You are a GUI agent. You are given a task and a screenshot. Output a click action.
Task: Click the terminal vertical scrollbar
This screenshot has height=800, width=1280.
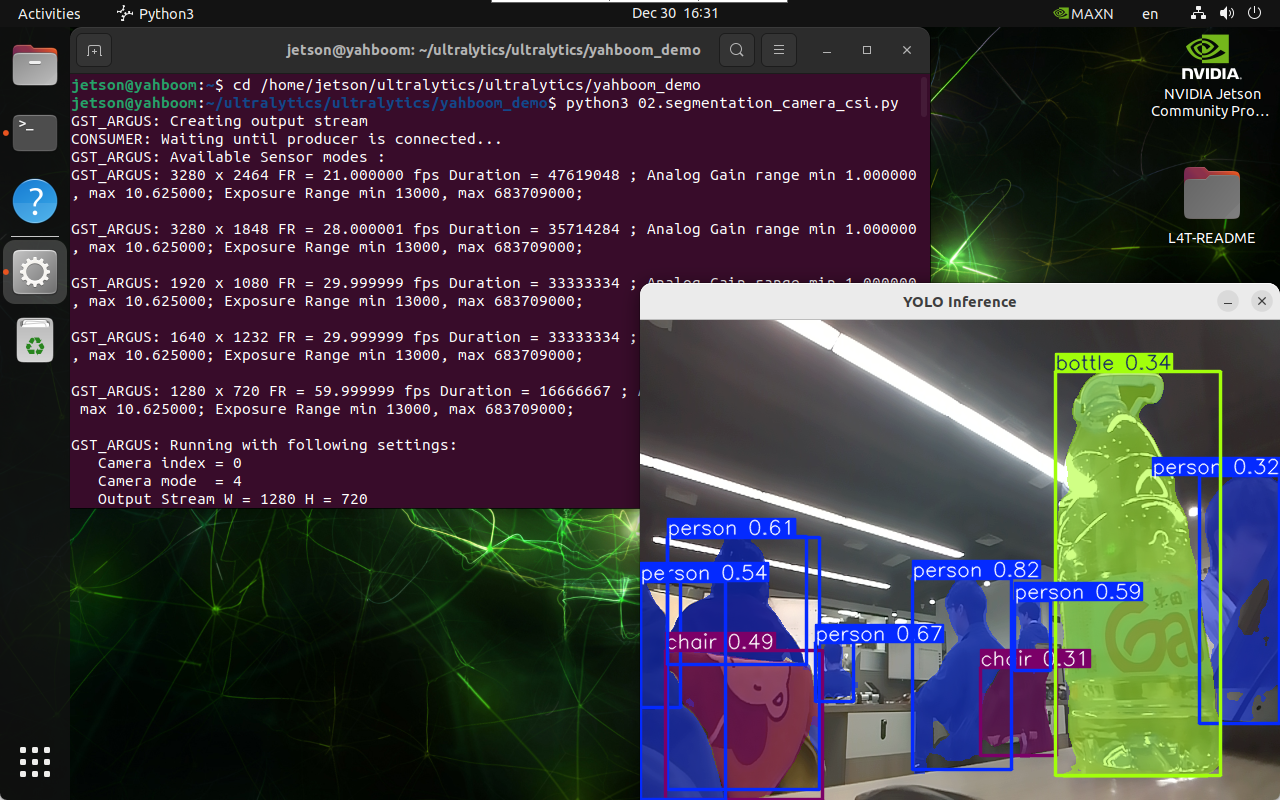pyautogui.click(x=926, y=95)
